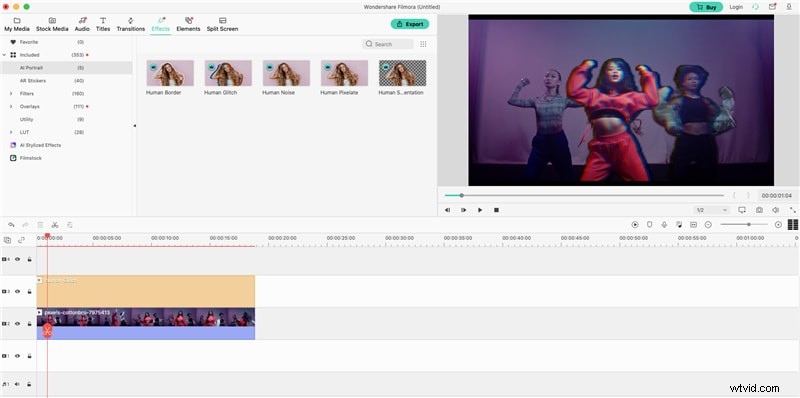Open the Elements tab

tap(188, 24)
